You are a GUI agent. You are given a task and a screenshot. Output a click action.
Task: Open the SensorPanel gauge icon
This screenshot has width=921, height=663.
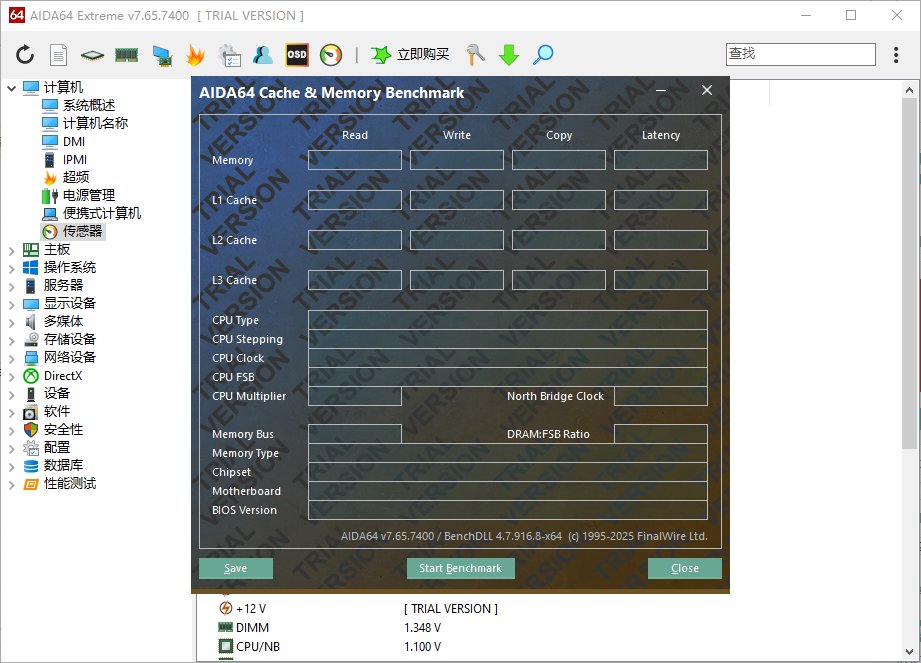[331, 55]
